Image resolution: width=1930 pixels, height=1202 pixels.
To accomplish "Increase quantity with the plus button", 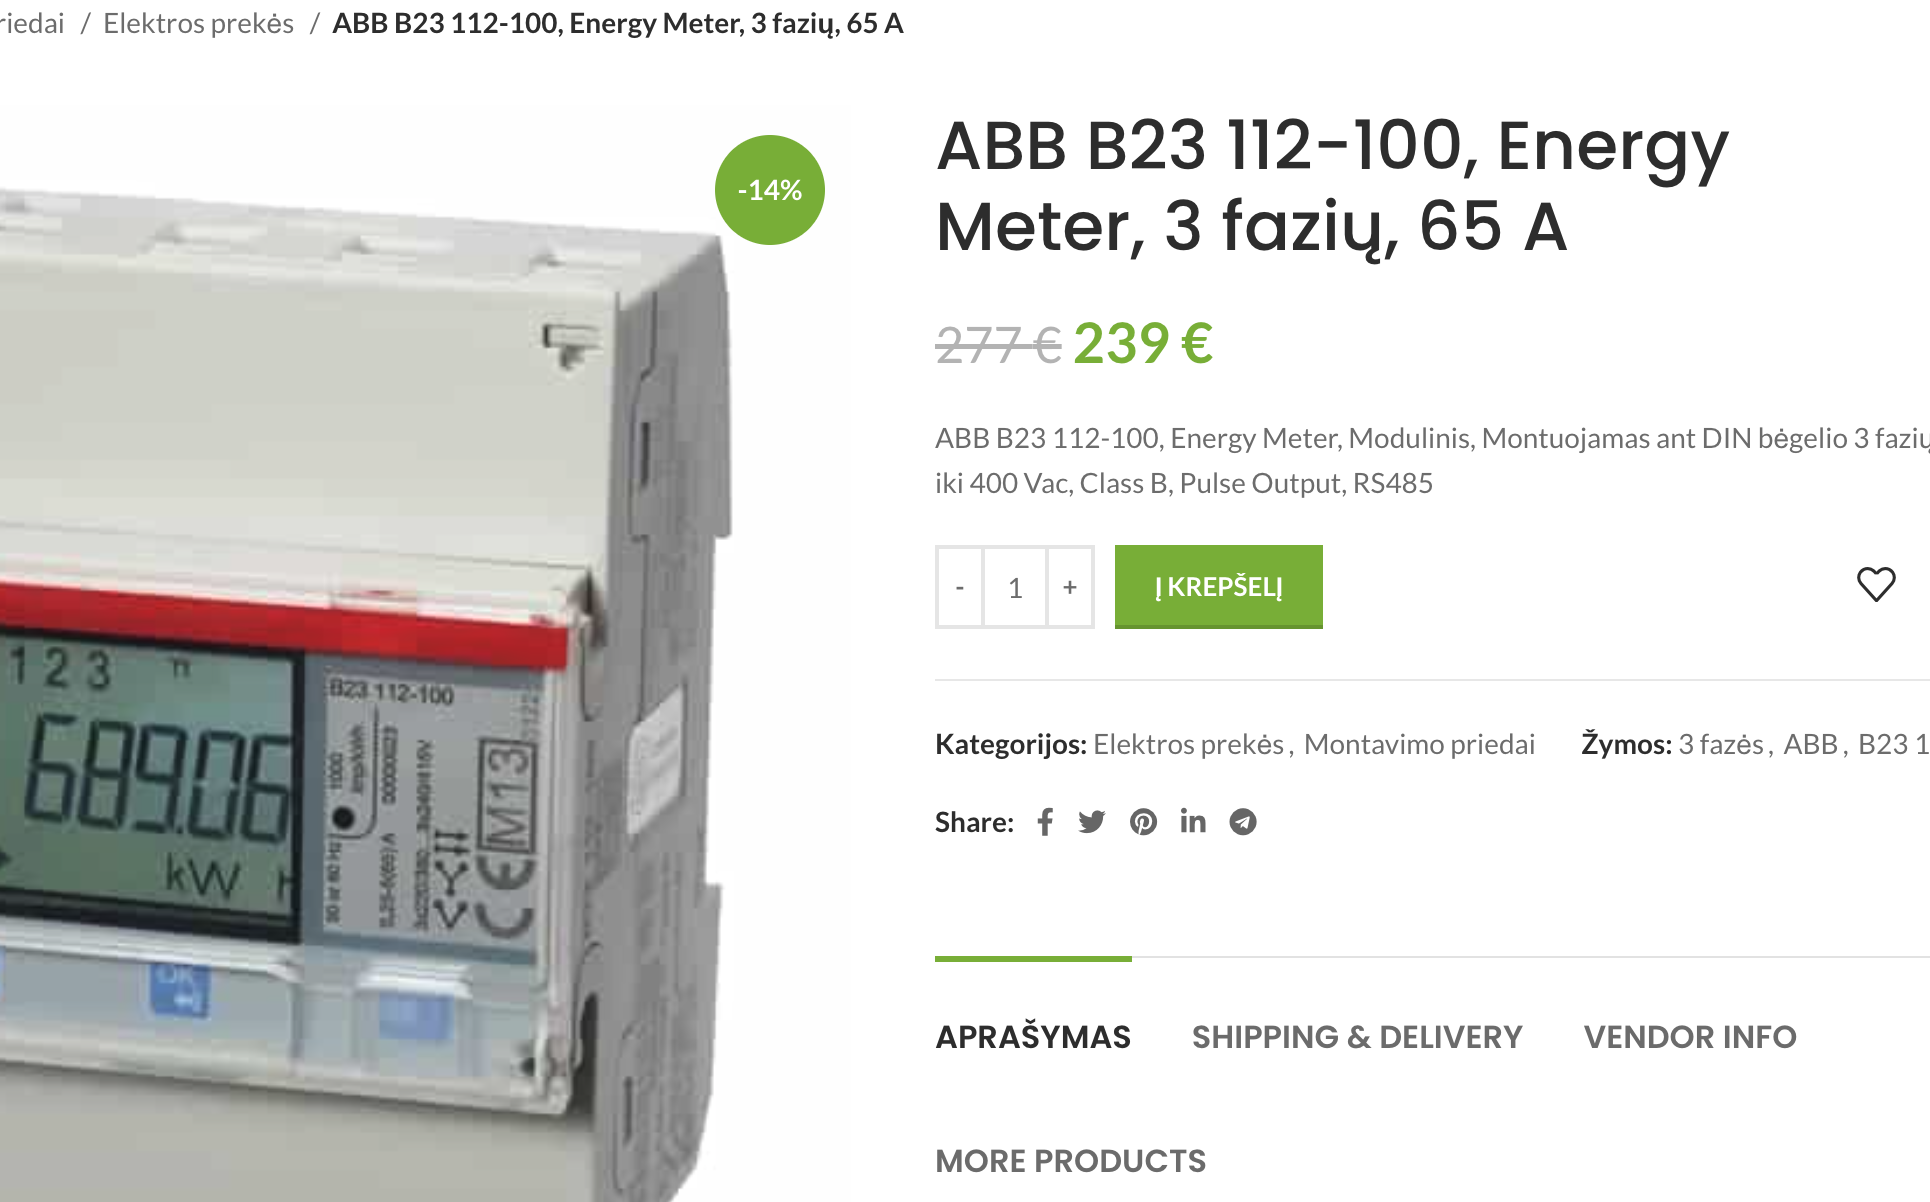I will (1070, 587).
